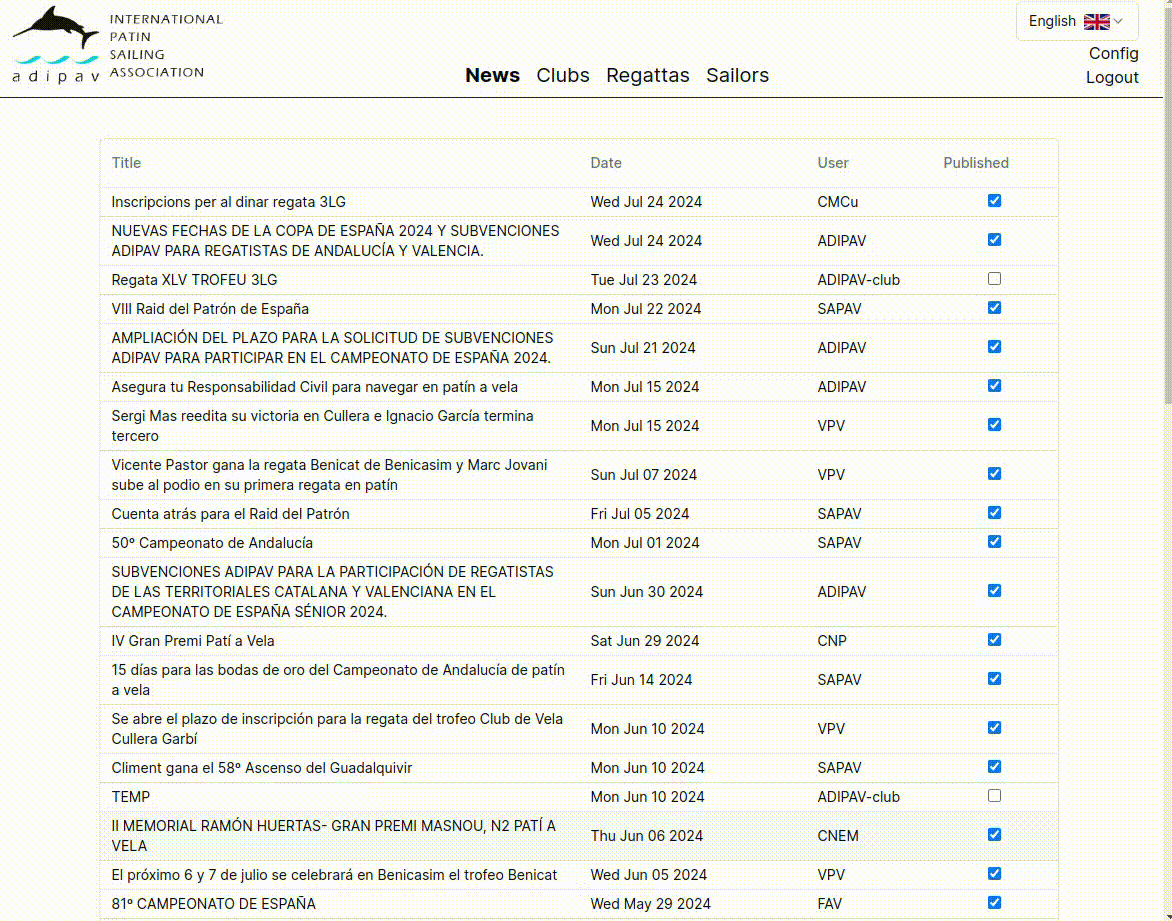Screen dimensions: 1172x921
Task: Publish the Regata XLV TROFEU 3LG article
Action: tap(994, 279)
